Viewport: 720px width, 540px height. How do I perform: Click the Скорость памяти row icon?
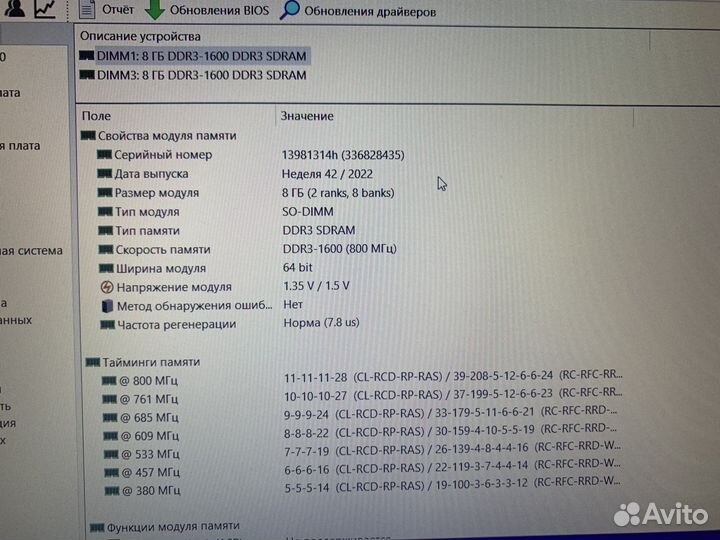point(106,249)
